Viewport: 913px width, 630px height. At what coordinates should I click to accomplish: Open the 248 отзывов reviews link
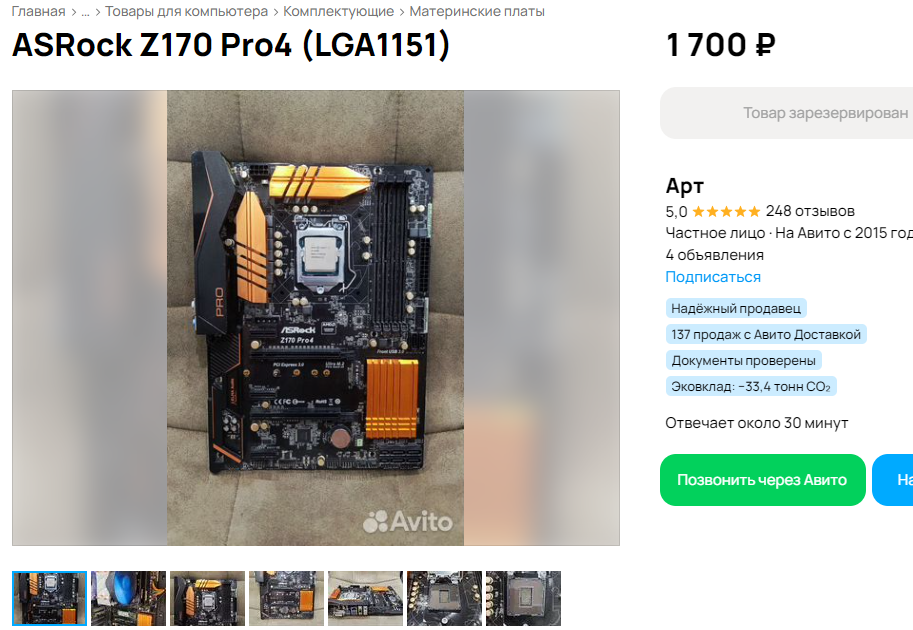(x=810, y=211)
